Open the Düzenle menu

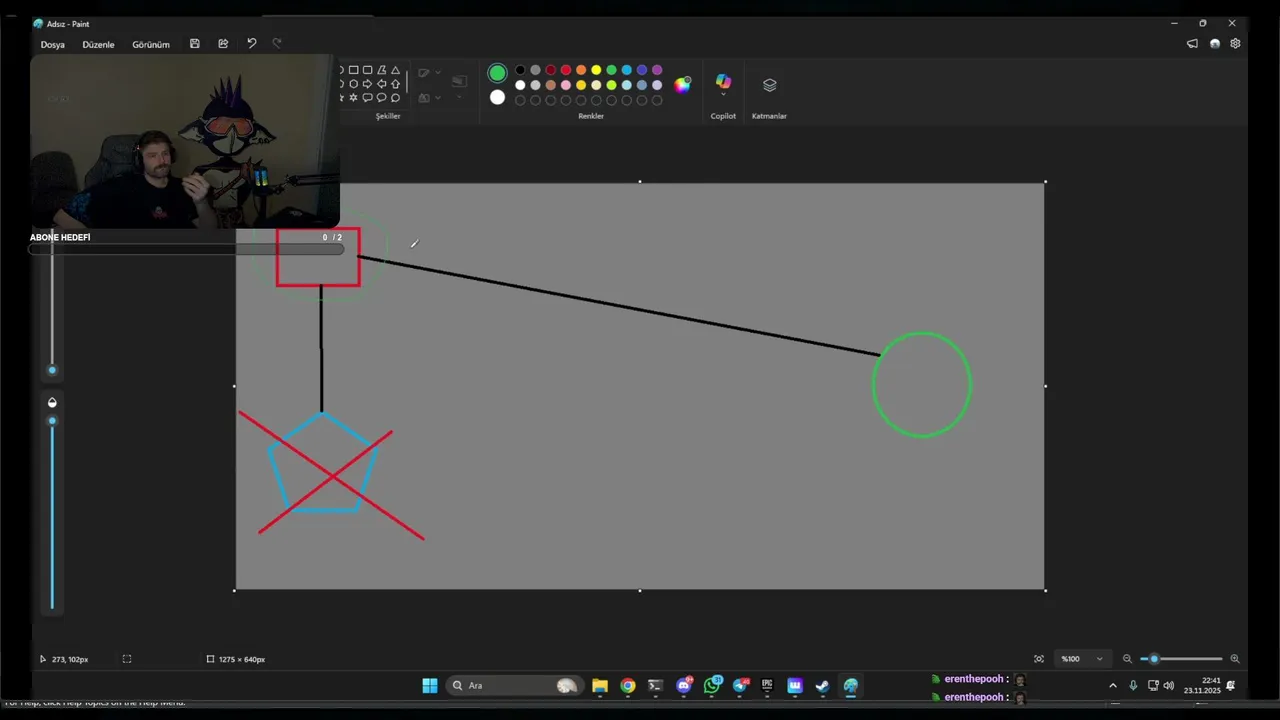coord(98,44)
